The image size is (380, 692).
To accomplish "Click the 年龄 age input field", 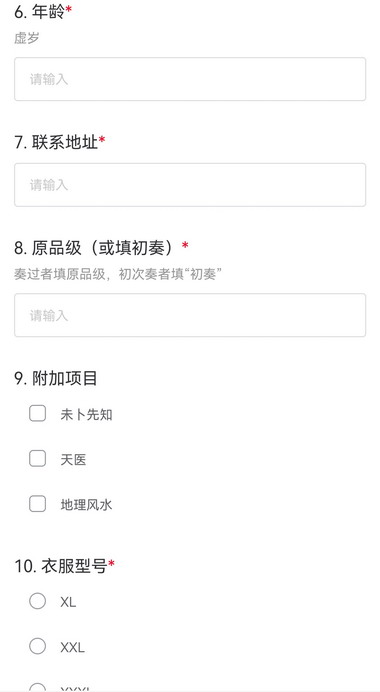I will 190,79.
